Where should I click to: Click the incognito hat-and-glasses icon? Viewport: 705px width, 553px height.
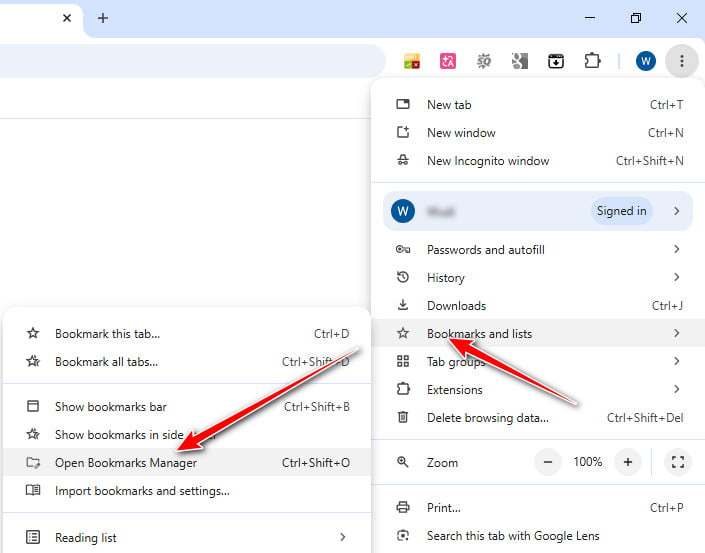click(403, 160)
